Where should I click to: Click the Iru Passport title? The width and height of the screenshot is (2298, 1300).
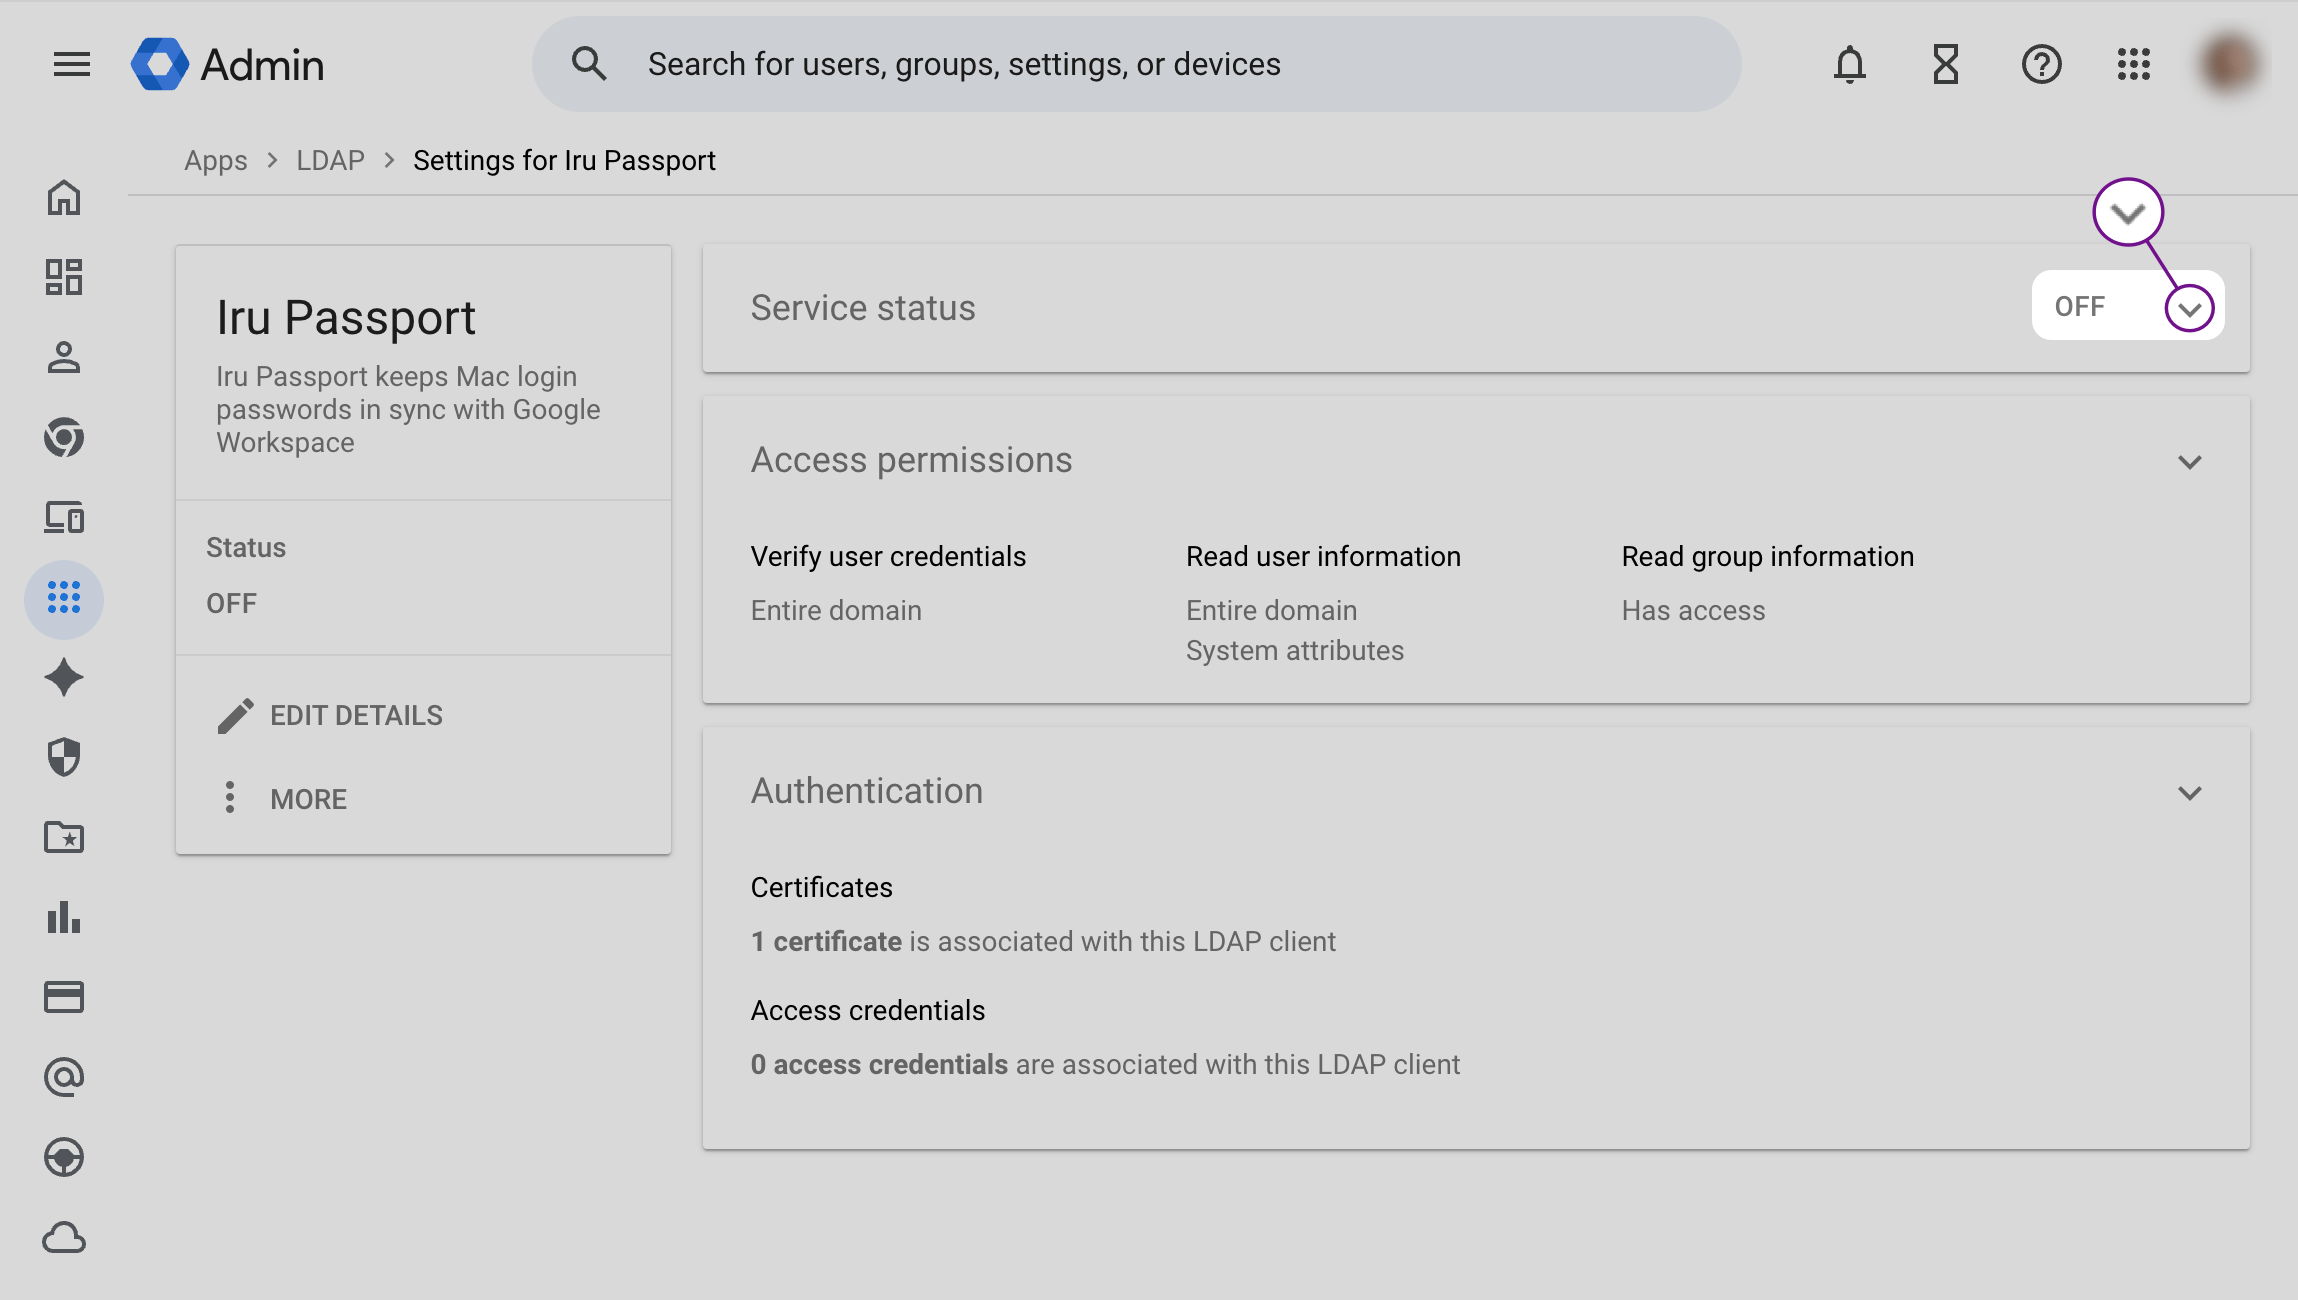(x=346, y=318)
